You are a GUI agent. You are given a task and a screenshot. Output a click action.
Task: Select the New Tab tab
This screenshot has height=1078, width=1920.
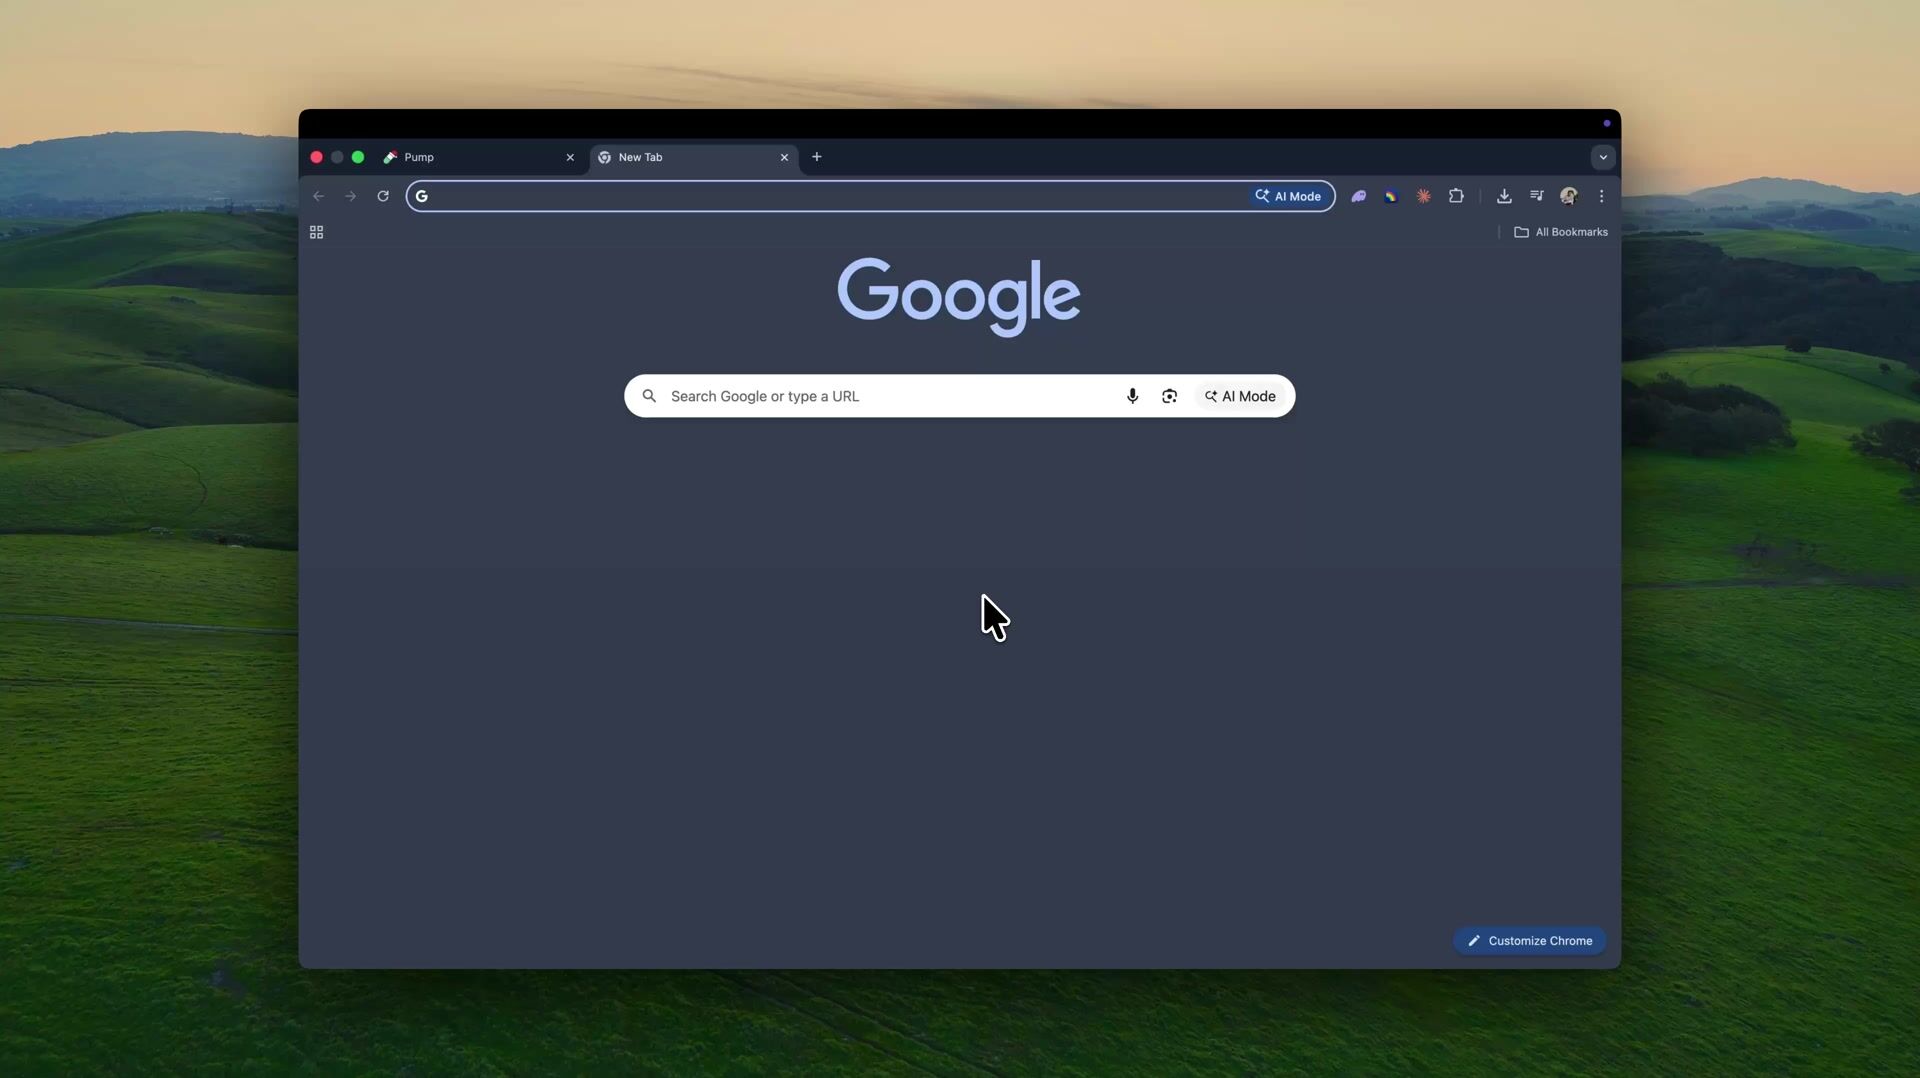pos(693,157)
